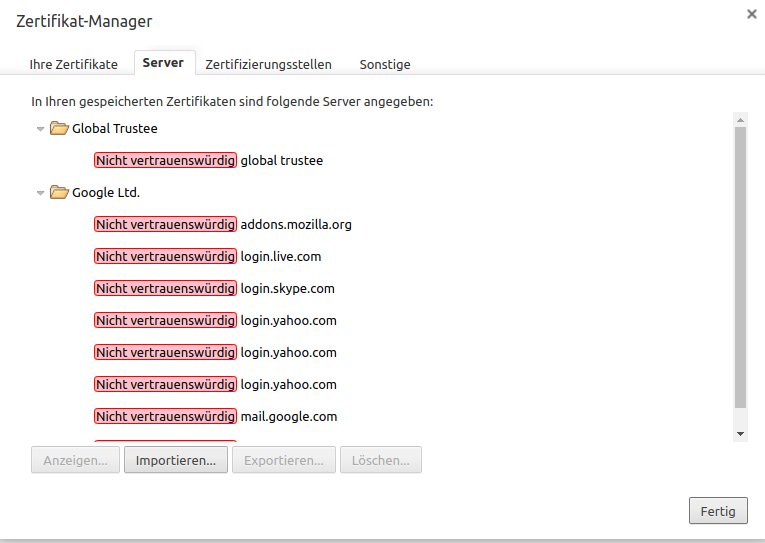Click the Google Ltd. folder icon
The width and height of the screenshot is (765, 543).
(x=59, y=192)
